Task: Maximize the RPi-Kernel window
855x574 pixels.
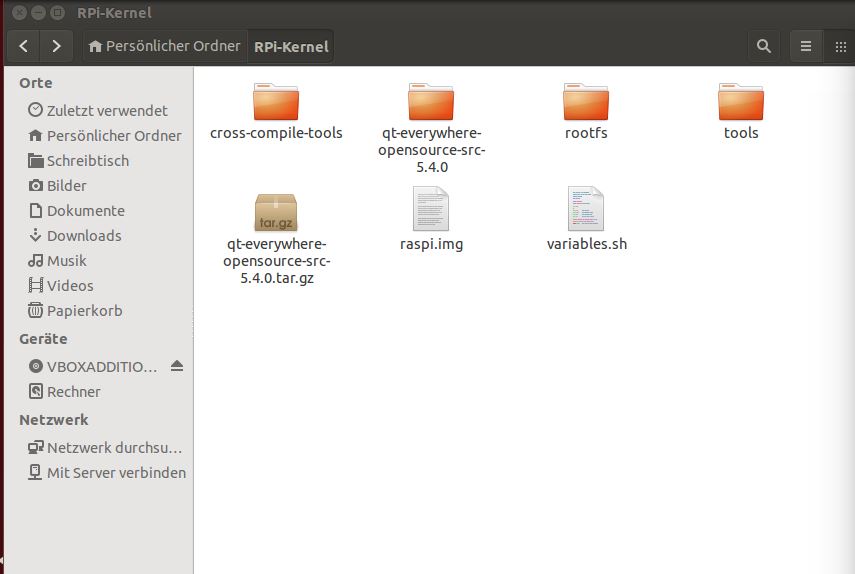Action: (x=57, y=13)
